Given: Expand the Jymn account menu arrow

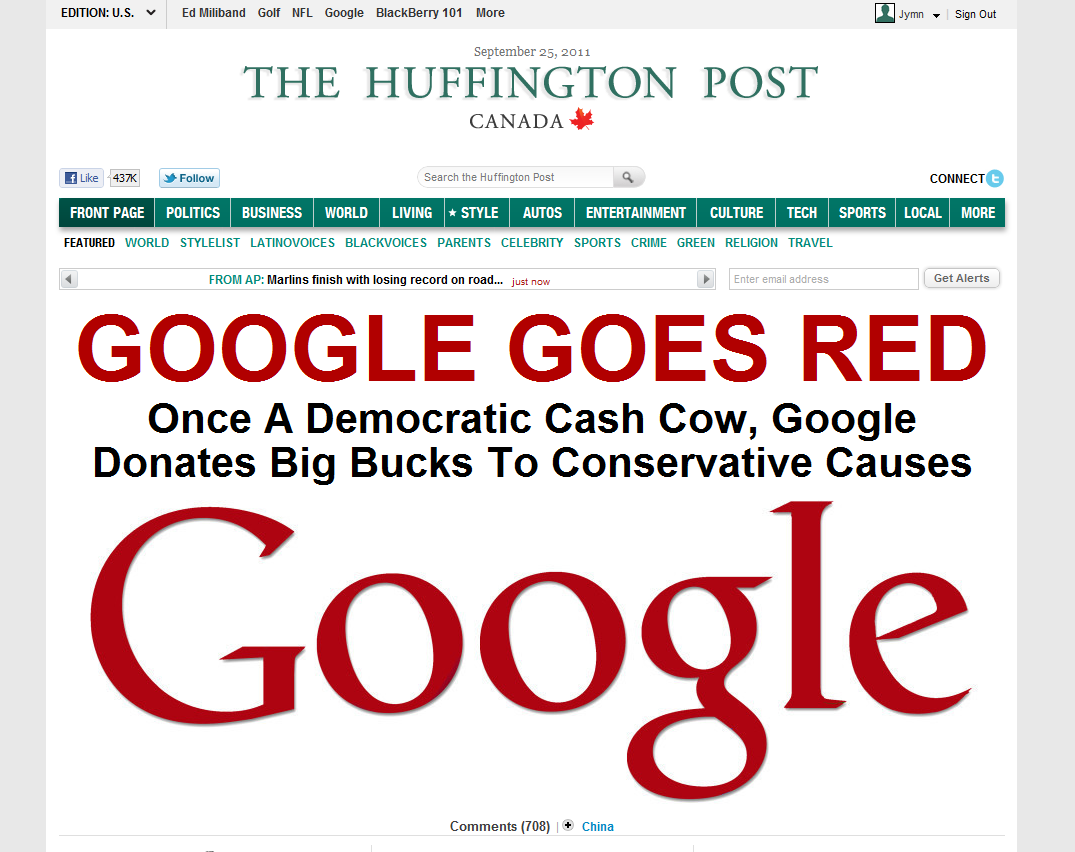Looking at the screenshot, I should coord(936,15).
